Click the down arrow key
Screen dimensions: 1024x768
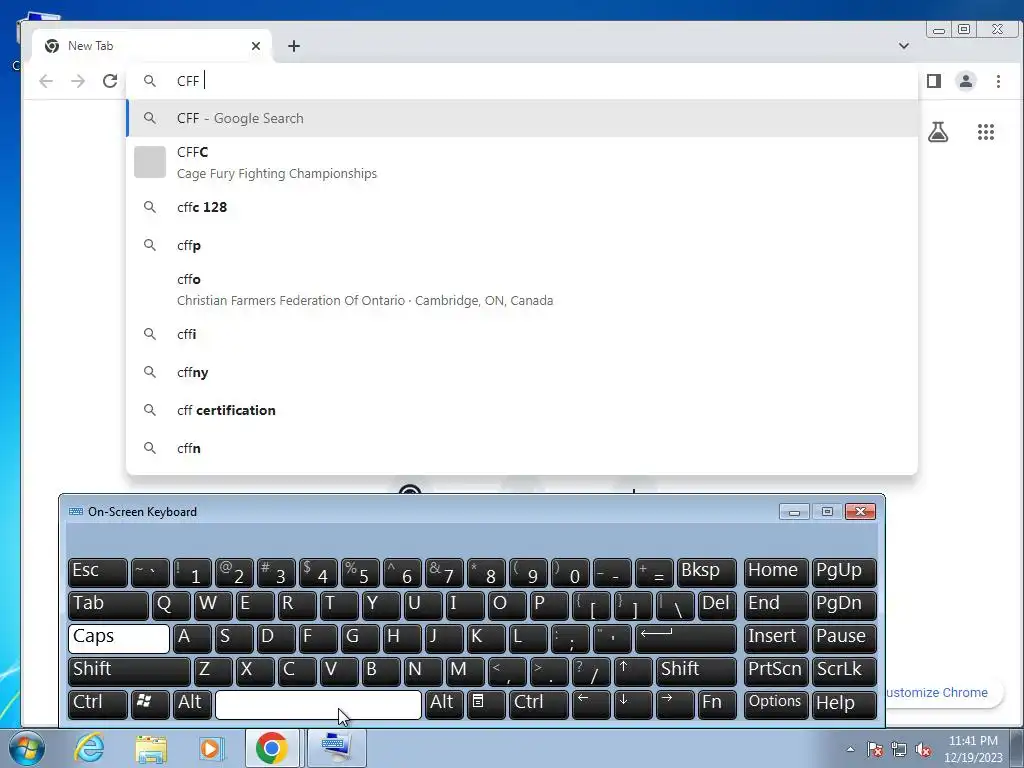[x=633, y=704]
